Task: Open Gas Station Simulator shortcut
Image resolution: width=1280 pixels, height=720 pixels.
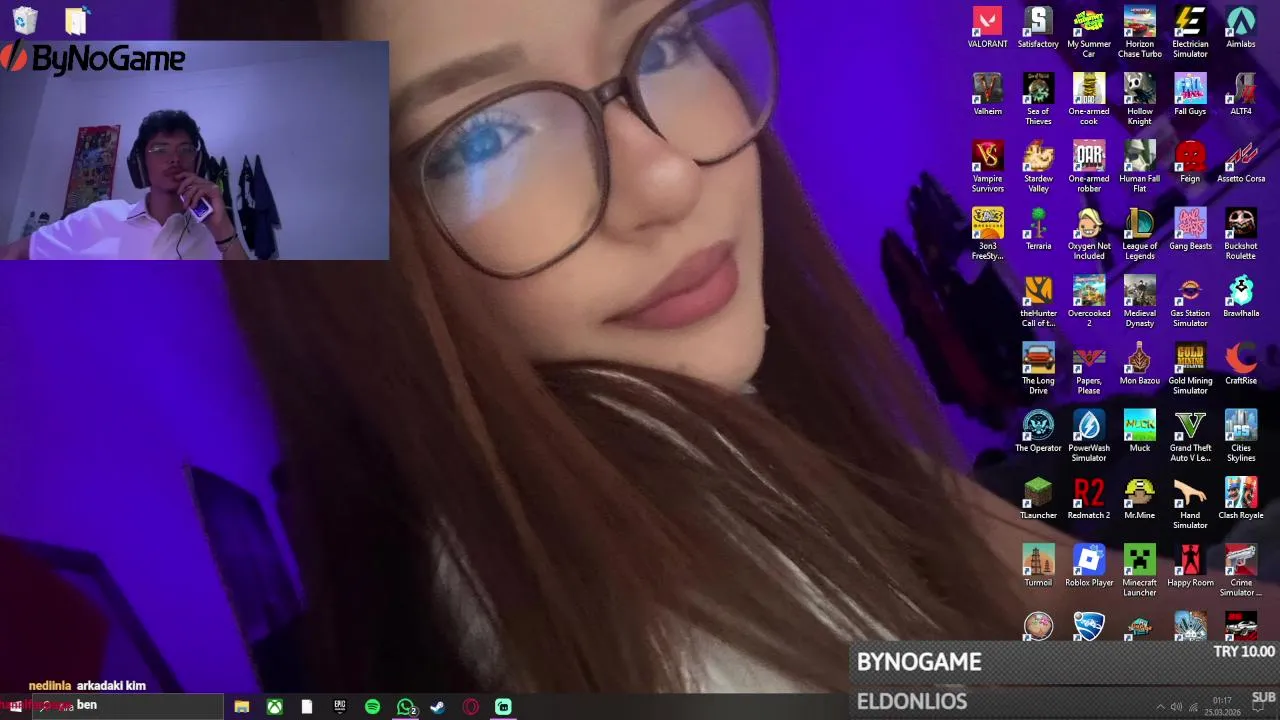Action: click(1190, 300)
